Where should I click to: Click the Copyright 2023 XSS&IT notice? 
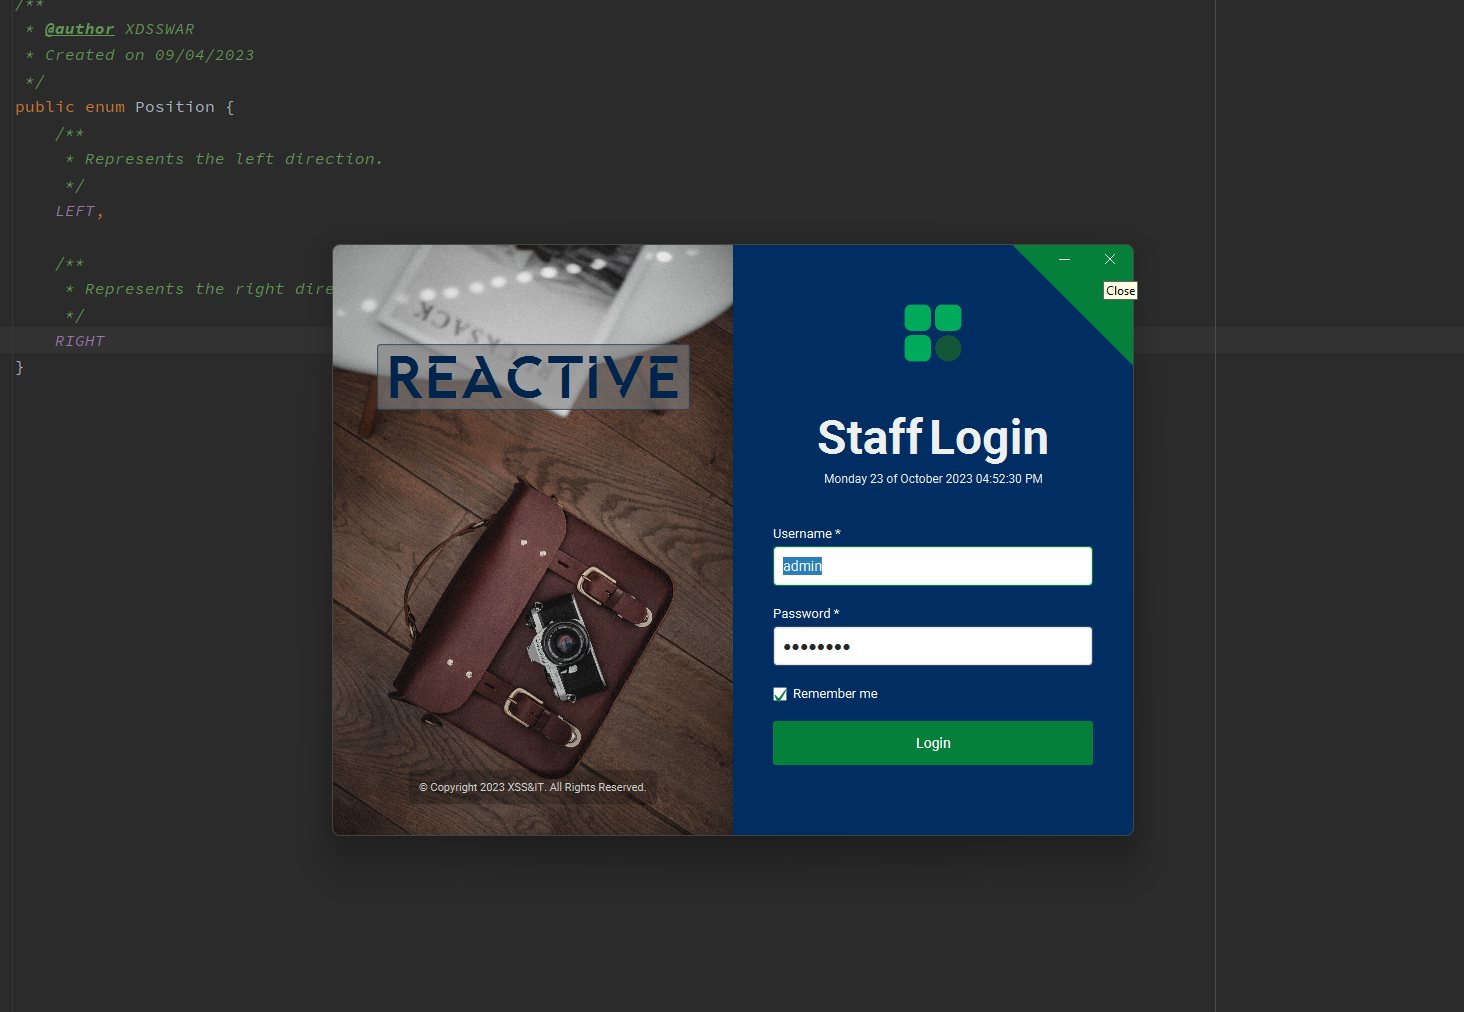pyautogui.click(x=533, y=787)
